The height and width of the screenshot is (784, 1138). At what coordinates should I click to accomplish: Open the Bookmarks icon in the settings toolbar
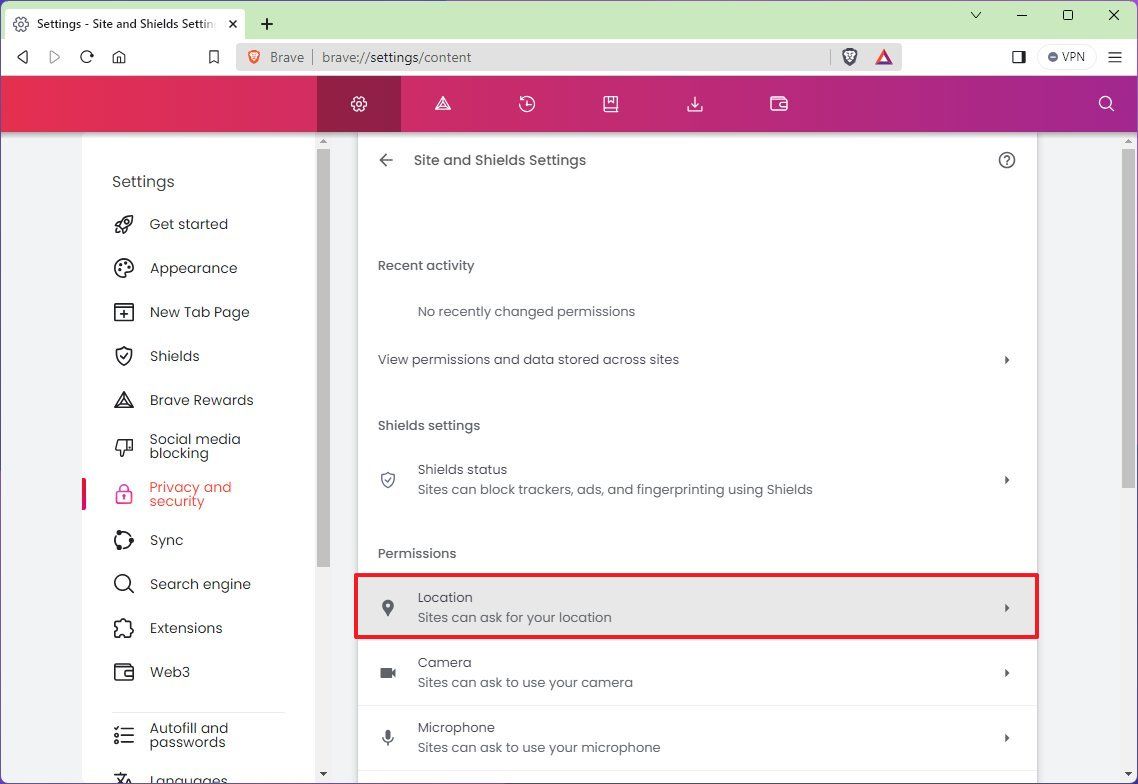pyautogui.click(x=611, y=103)
